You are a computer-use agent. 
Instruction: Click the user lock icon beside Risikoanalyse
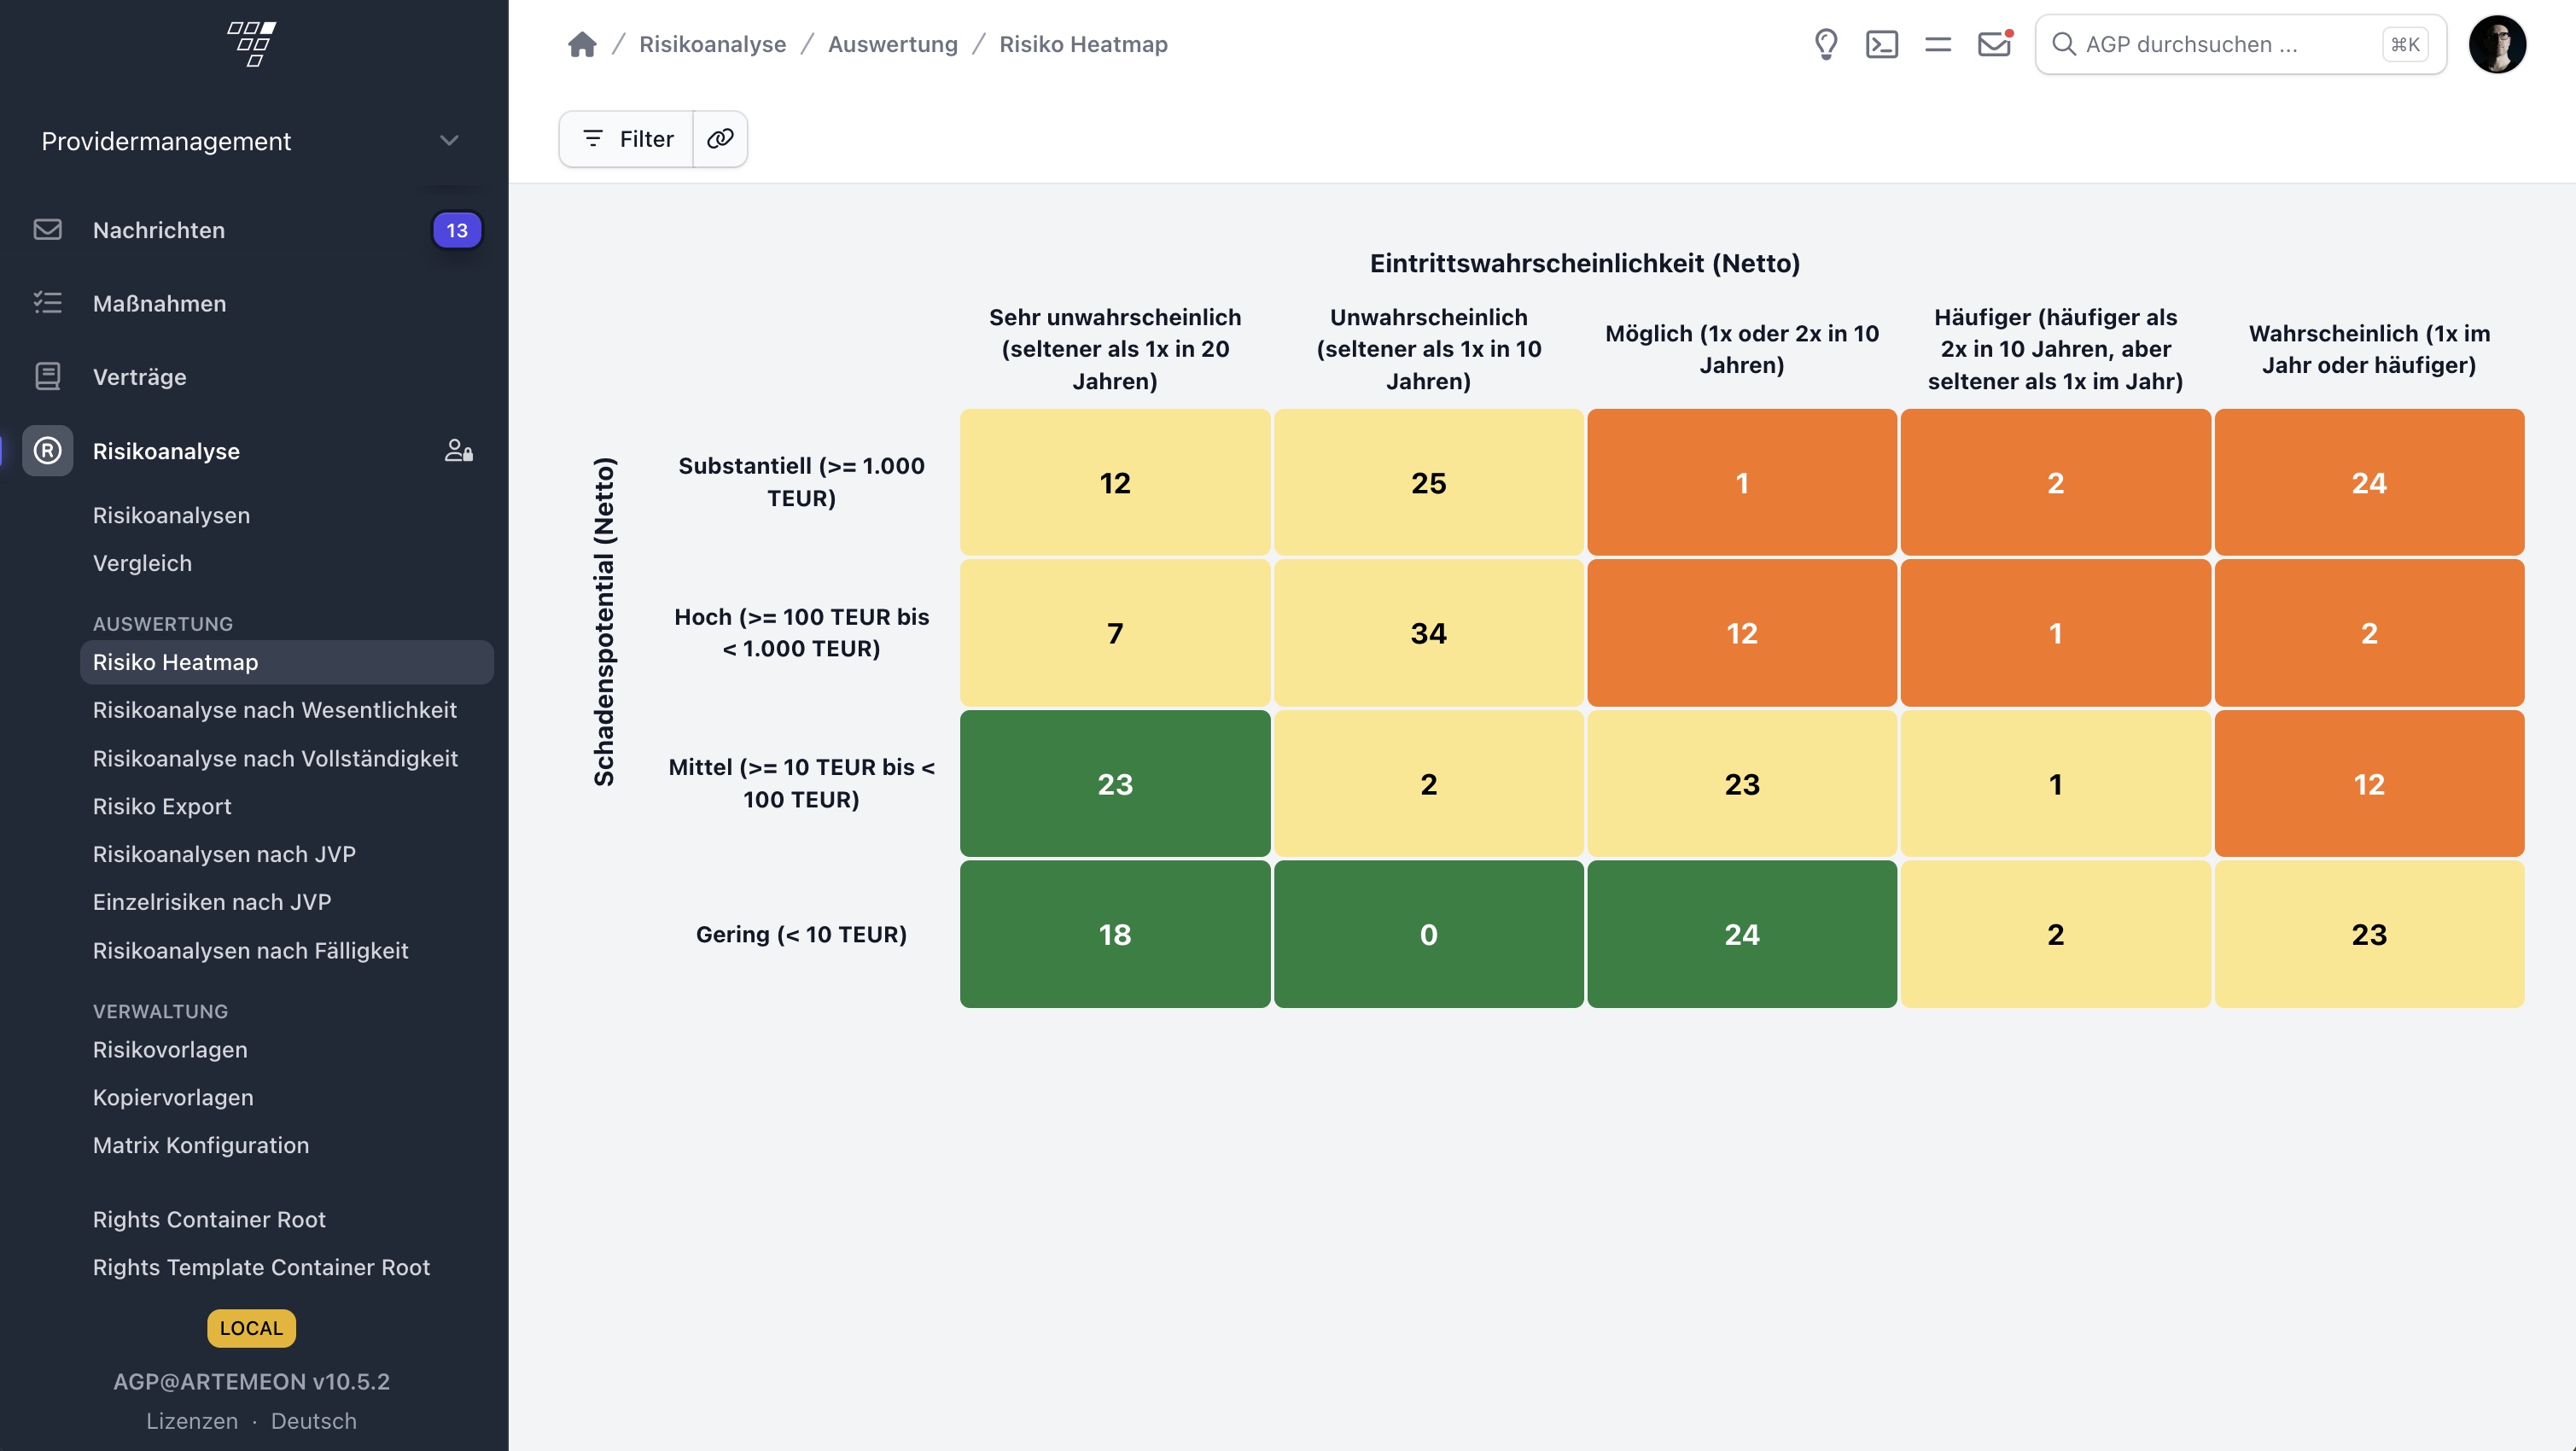(x=458, y=451)
